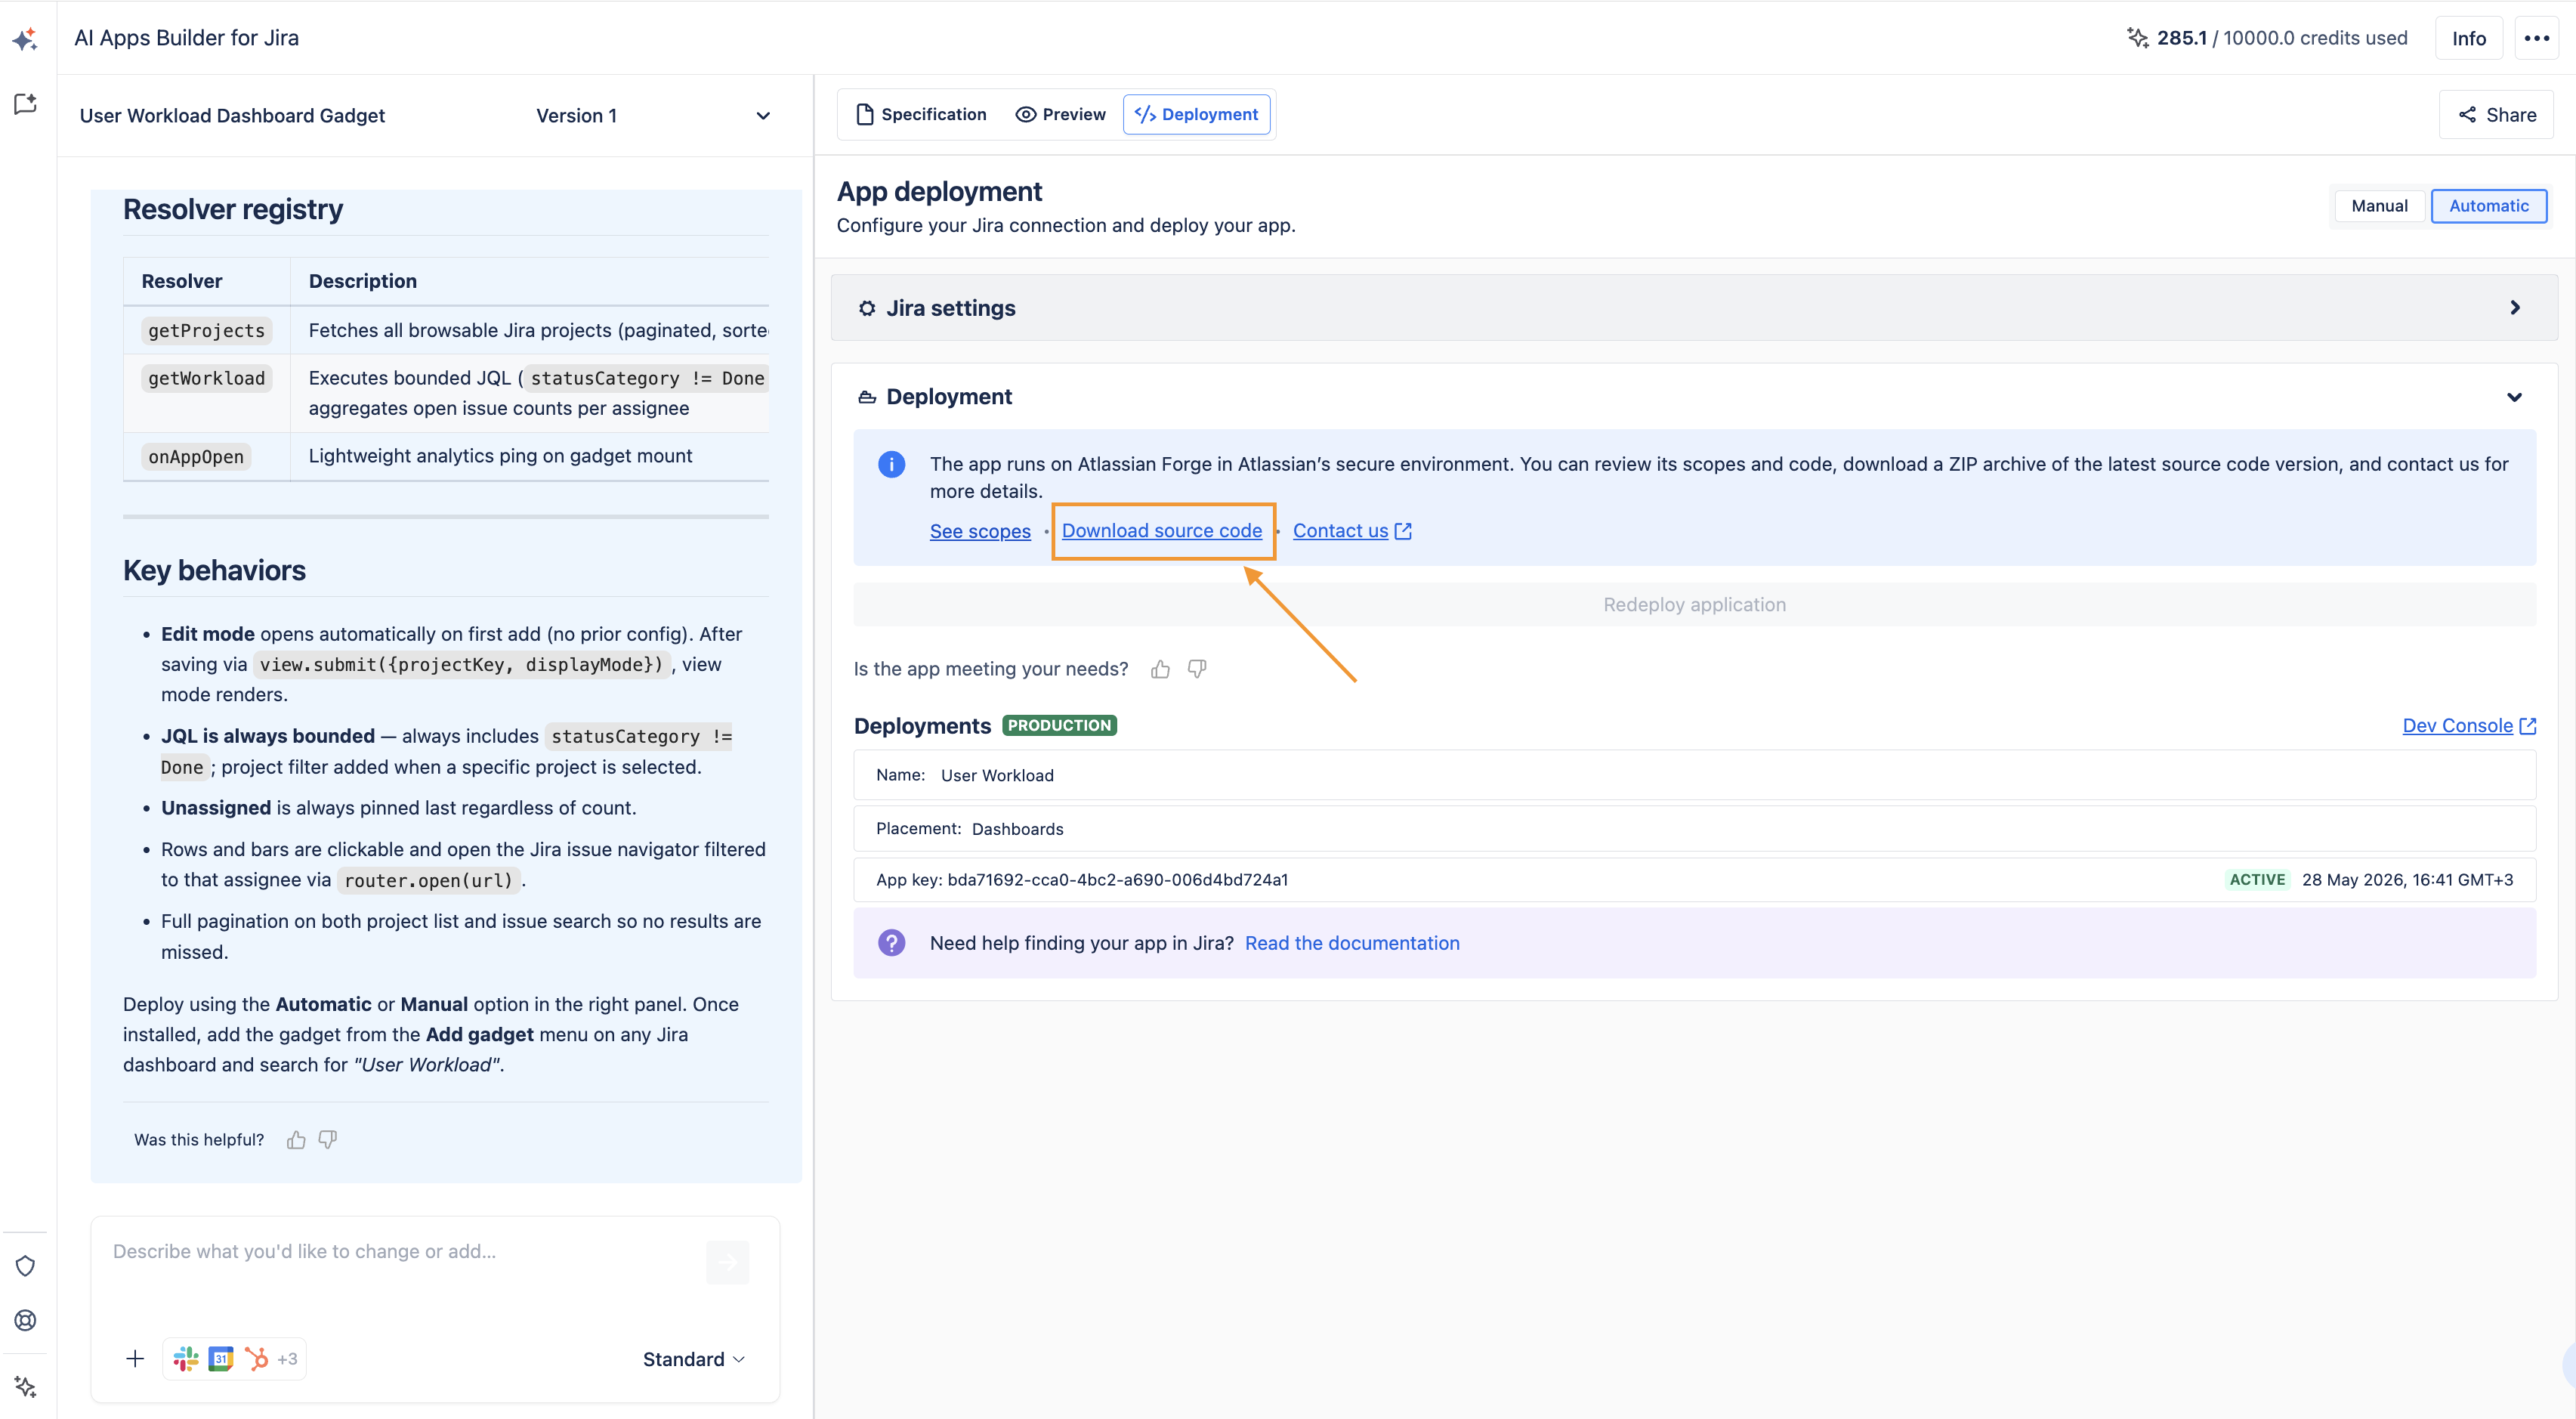
Task: Open the Standard mode dropdown
Action: tap(693, 1359)
